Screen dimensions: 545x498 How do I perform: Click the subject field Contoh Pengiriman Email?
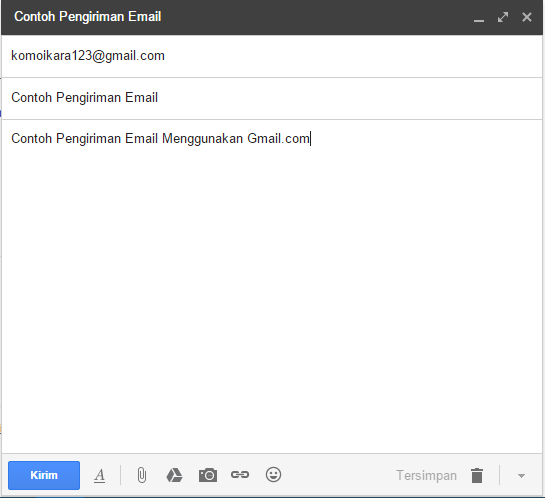[272, 98]
